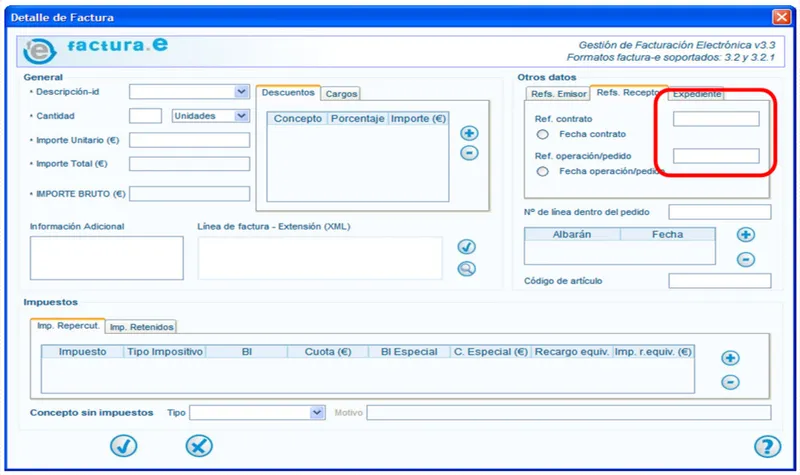Image resolution: width=800 pixels, height=475 pixels.
Task: Click the Imp. r.equiv. (€) column header
Action: click(x=653, y=352)
